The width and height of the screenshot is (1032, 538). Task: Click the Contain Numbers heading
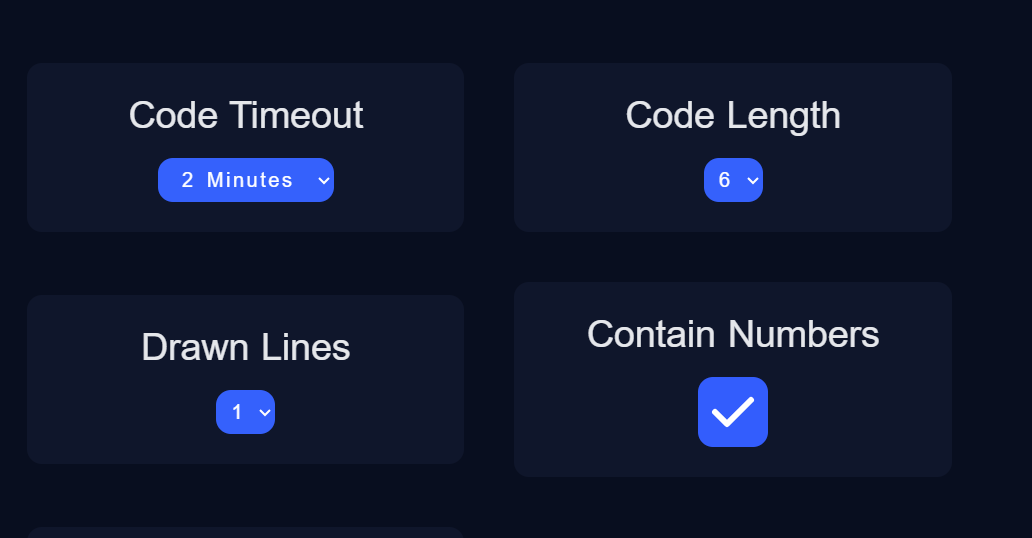(x=733, y=334)
